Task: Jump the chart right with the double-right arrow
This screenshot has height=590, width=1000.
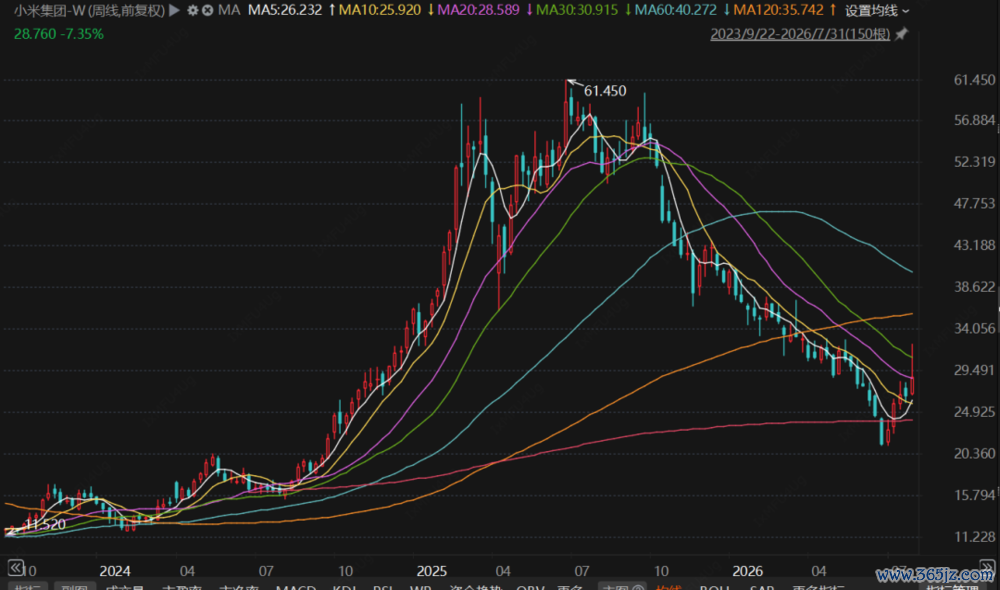Action: 987,567
